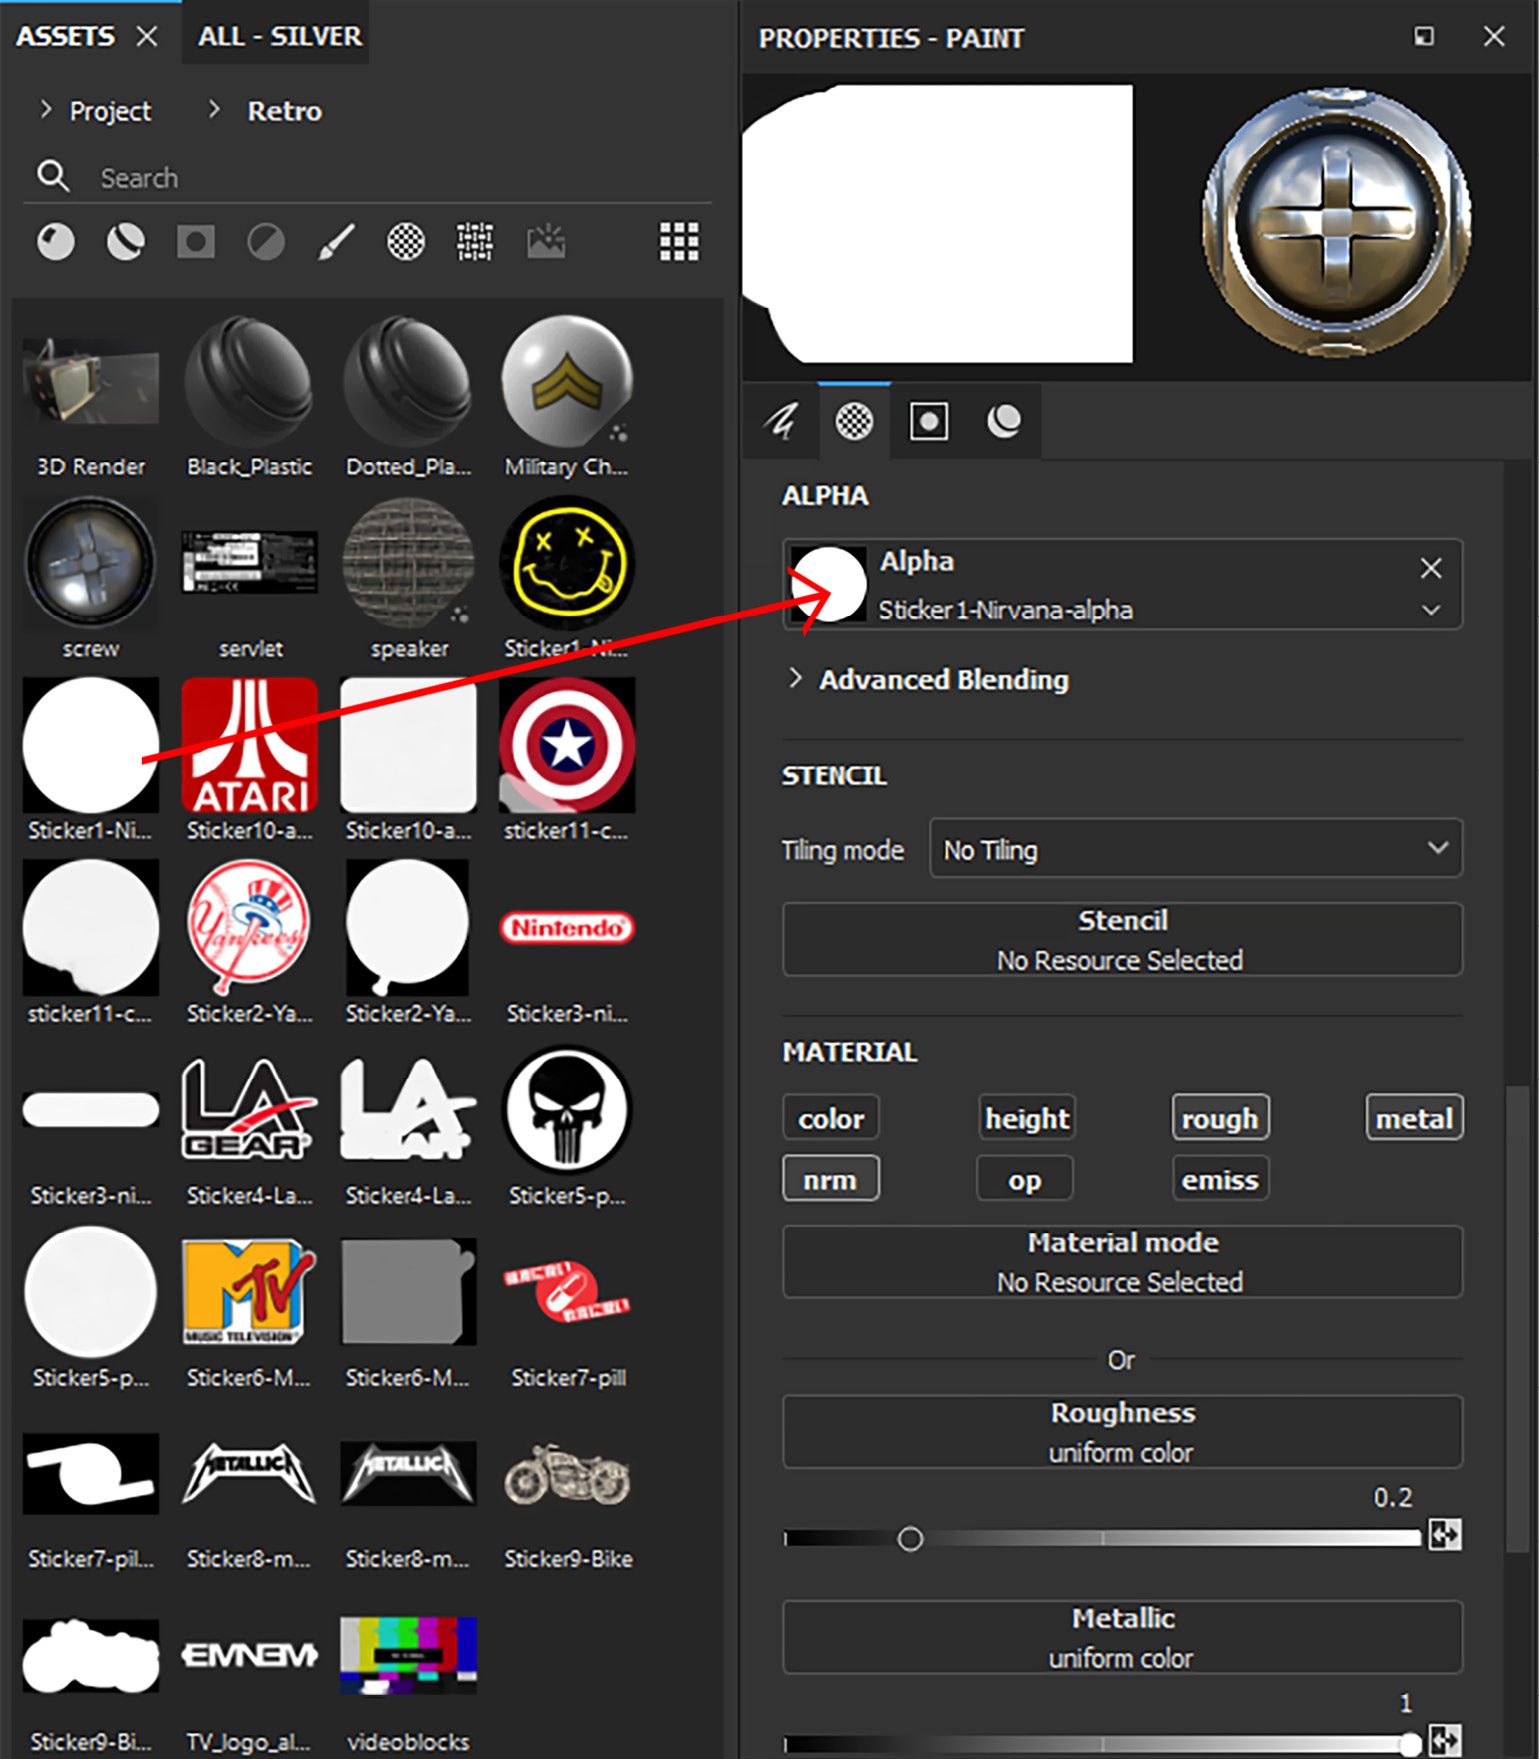1539x1759 pixels.
Task: Undock the Properties panel icon
Action: tap(1424, 37)
